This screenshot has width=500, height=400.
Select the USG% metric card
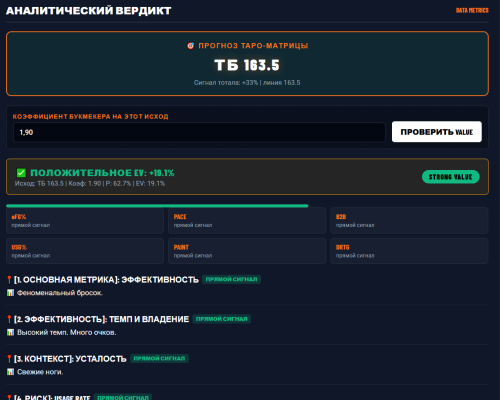tap(85, 251)
